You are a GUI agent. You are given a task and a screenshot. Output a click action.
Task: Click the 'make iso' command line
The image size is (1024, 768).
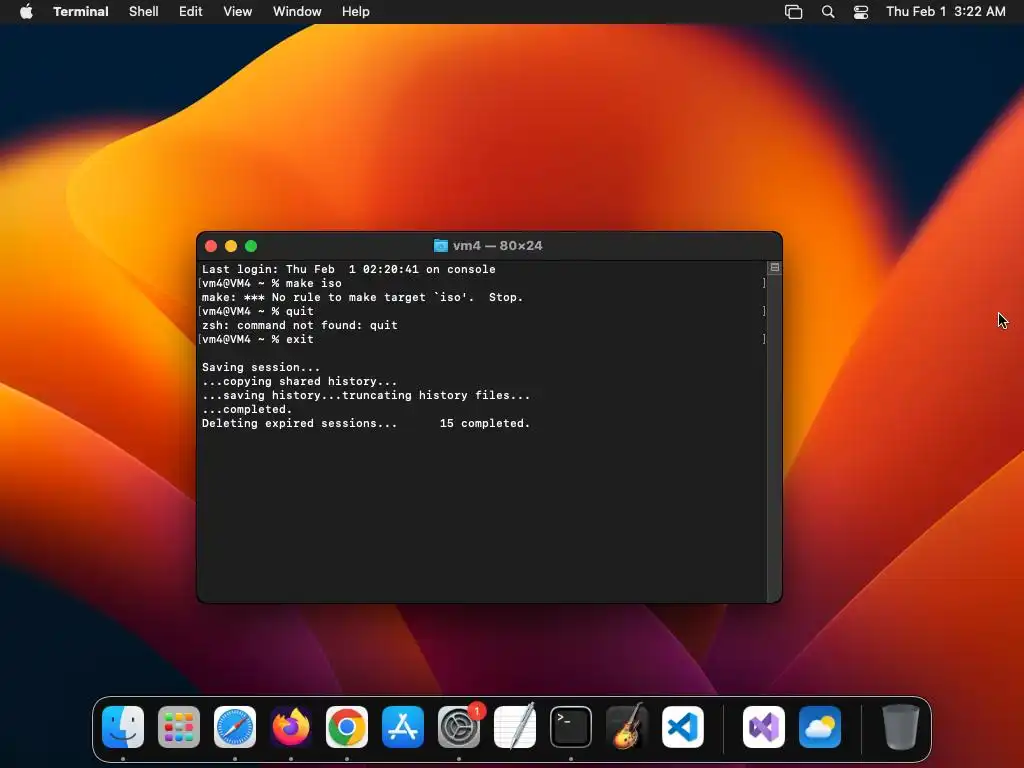point(272,283)
